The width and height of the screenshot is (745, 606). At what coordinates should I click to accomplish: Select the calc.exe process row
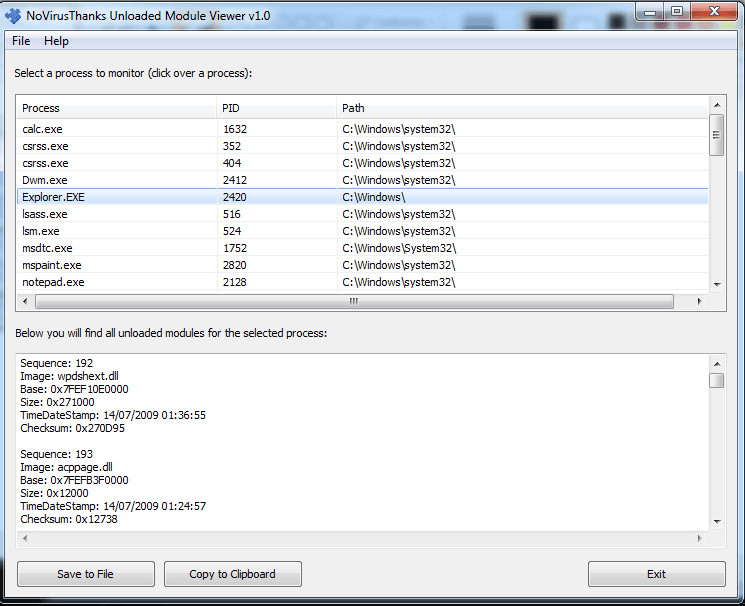(363, 129)
